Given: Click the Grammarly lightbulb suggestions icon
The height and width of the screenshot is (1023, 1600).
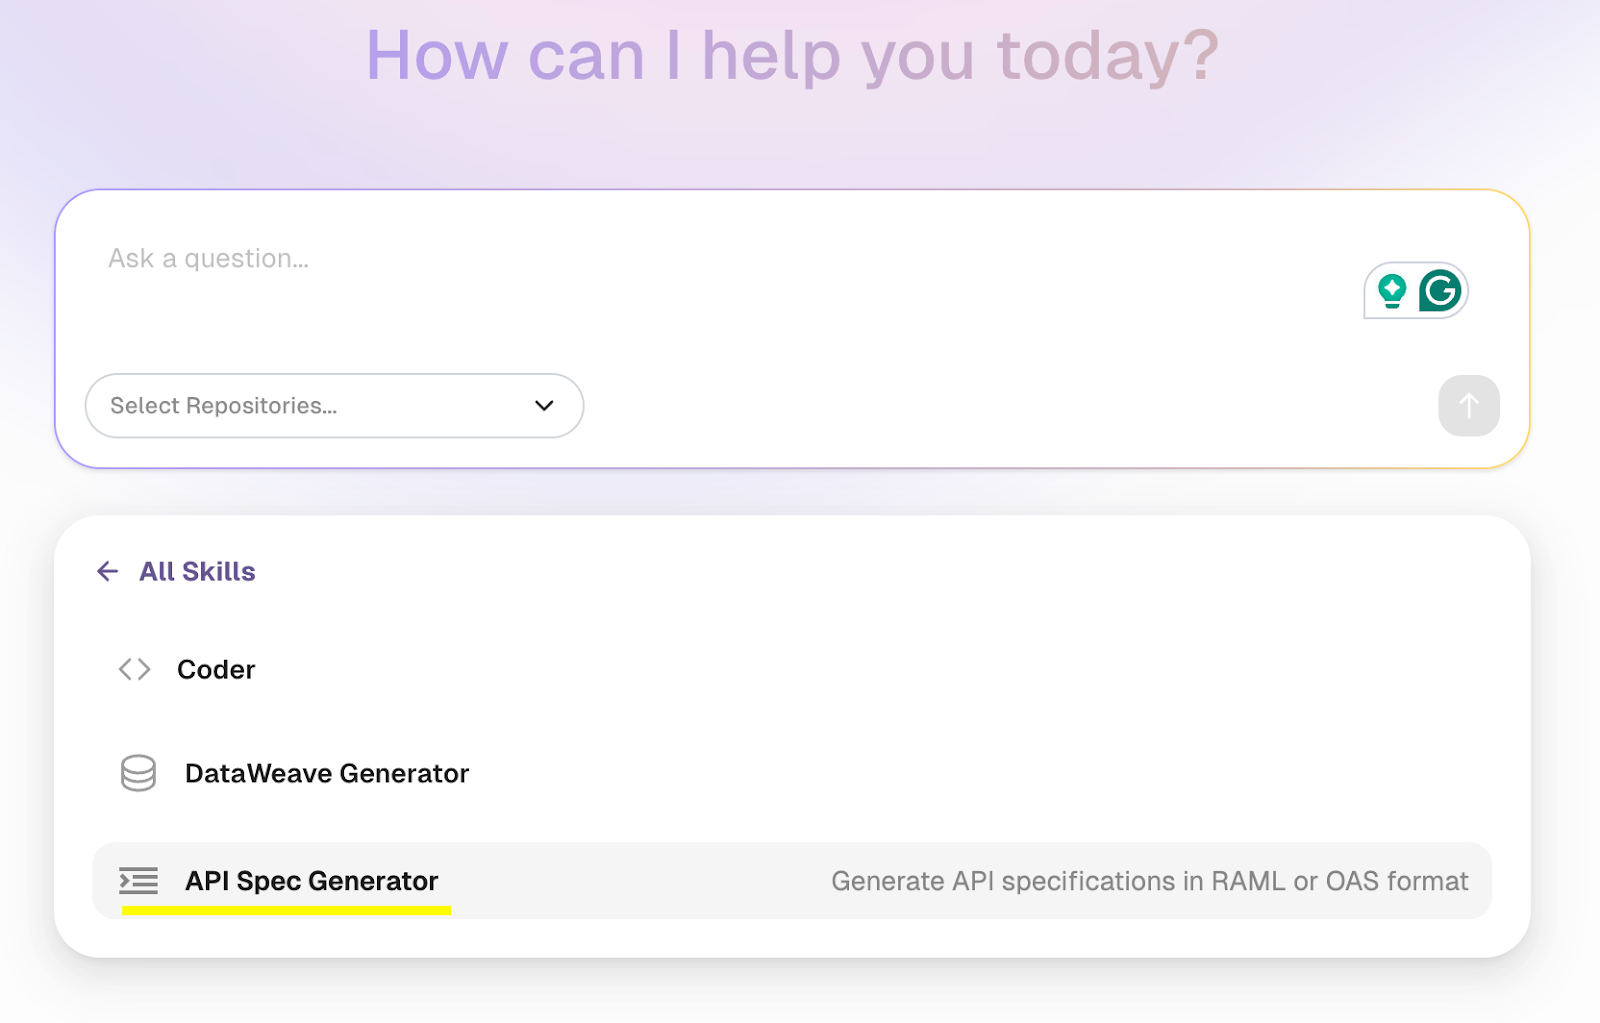Looking at the screenshot, I should coord(1392,290).
